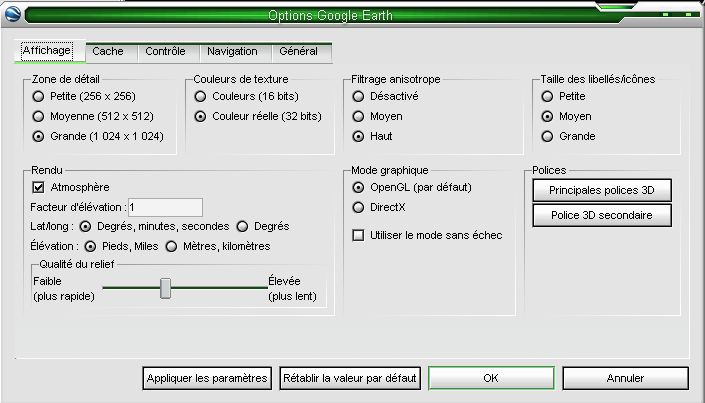Open Principales polices 3D settings
The width and height of the screenshot is (705, 403).
pos(602,190)
